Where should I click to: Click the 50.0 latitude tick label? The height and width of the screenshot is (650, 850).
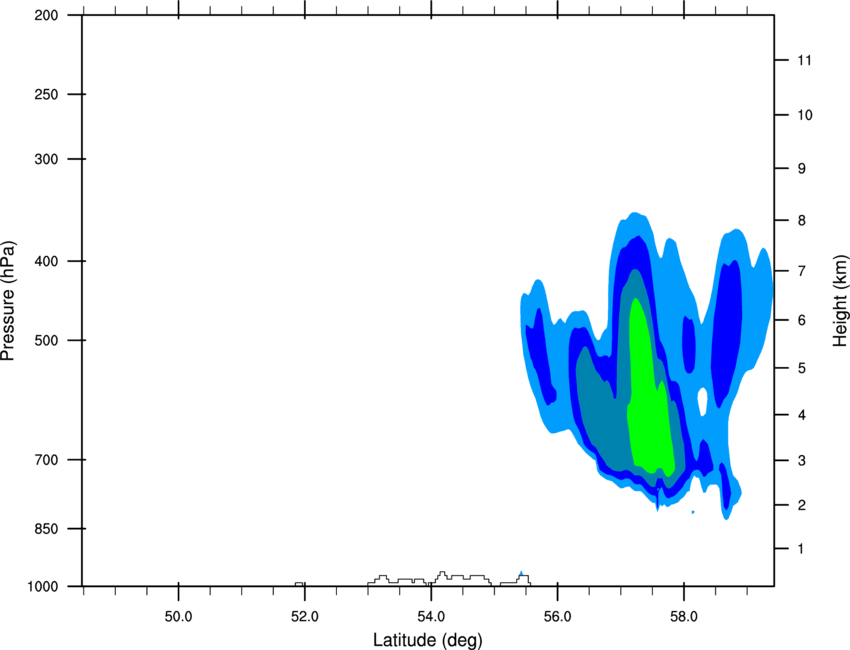[178, 617]
